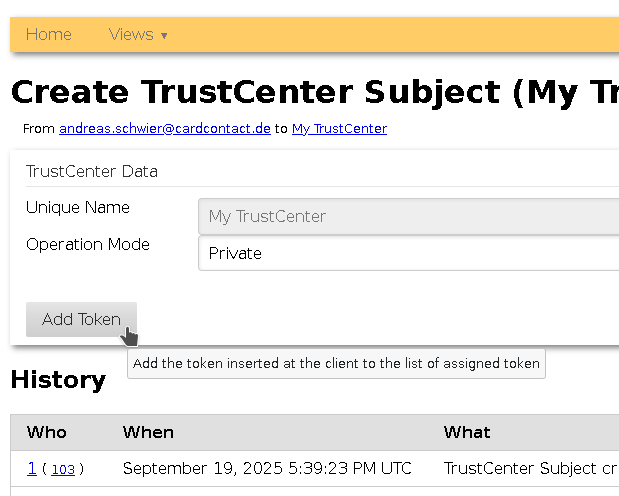Open the 103 link in history
This screenshot has width=619, height=496.
click(63, 469)
